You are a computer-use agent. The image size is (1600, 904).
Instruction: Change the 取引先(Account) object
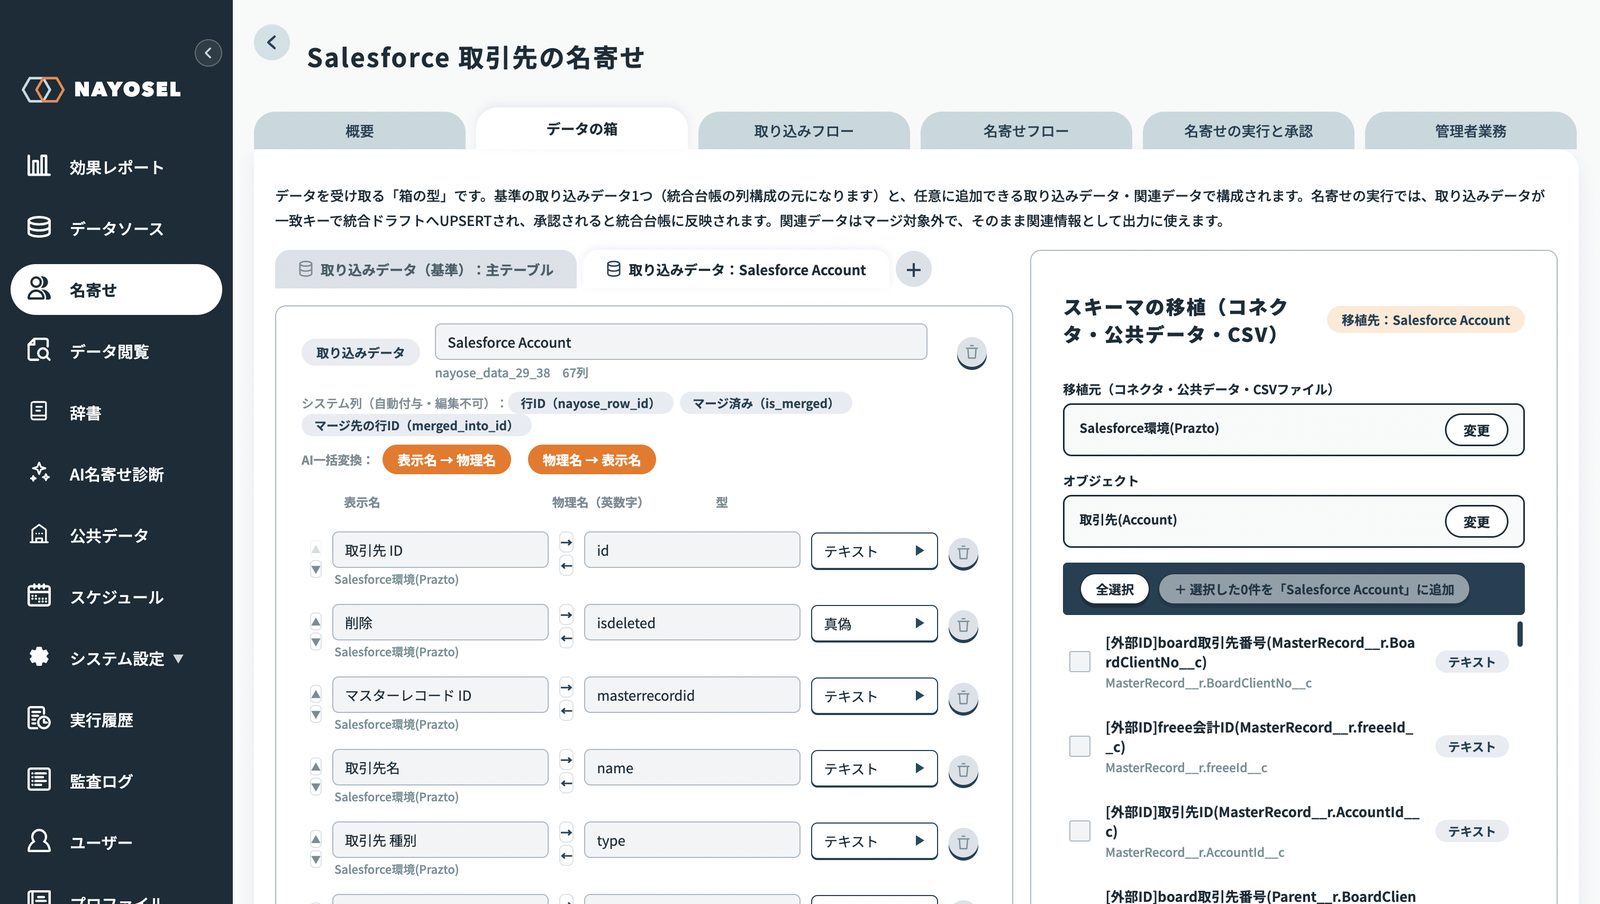click(1476, 522)
